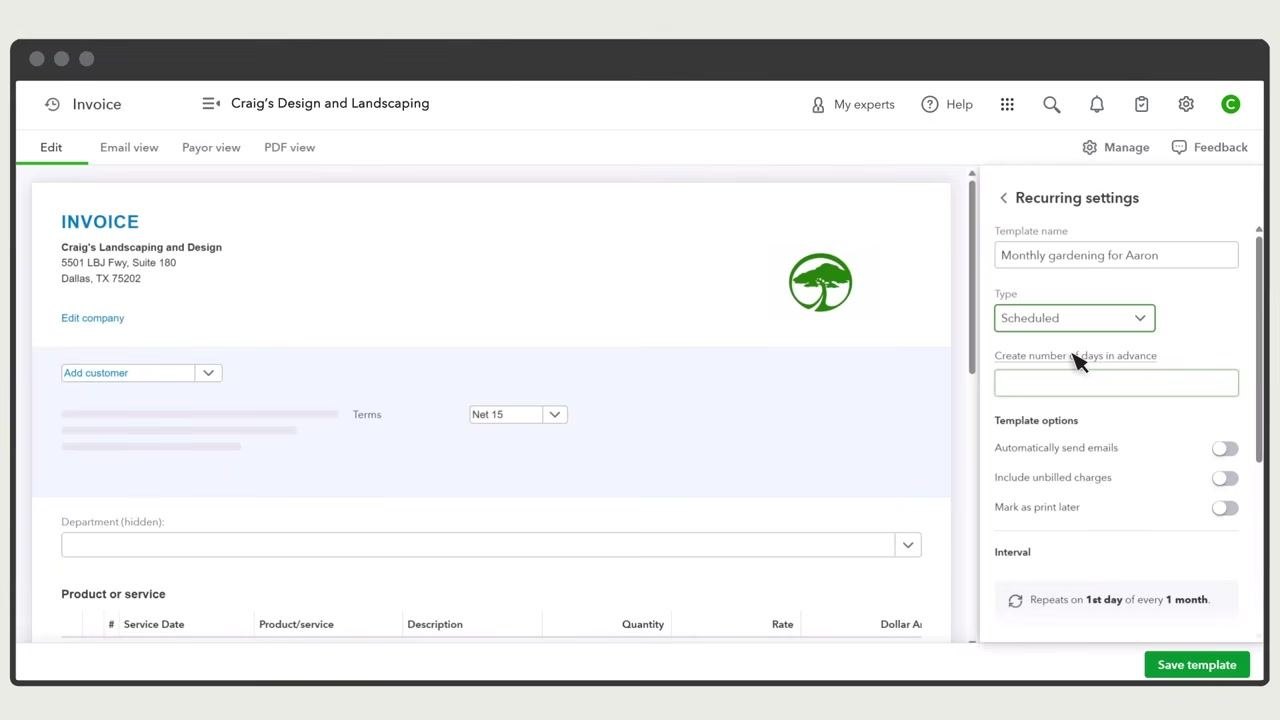Switch to the Edit tab
The width and height of the screenshot is (1280, 720).
(x=51, y=147)
